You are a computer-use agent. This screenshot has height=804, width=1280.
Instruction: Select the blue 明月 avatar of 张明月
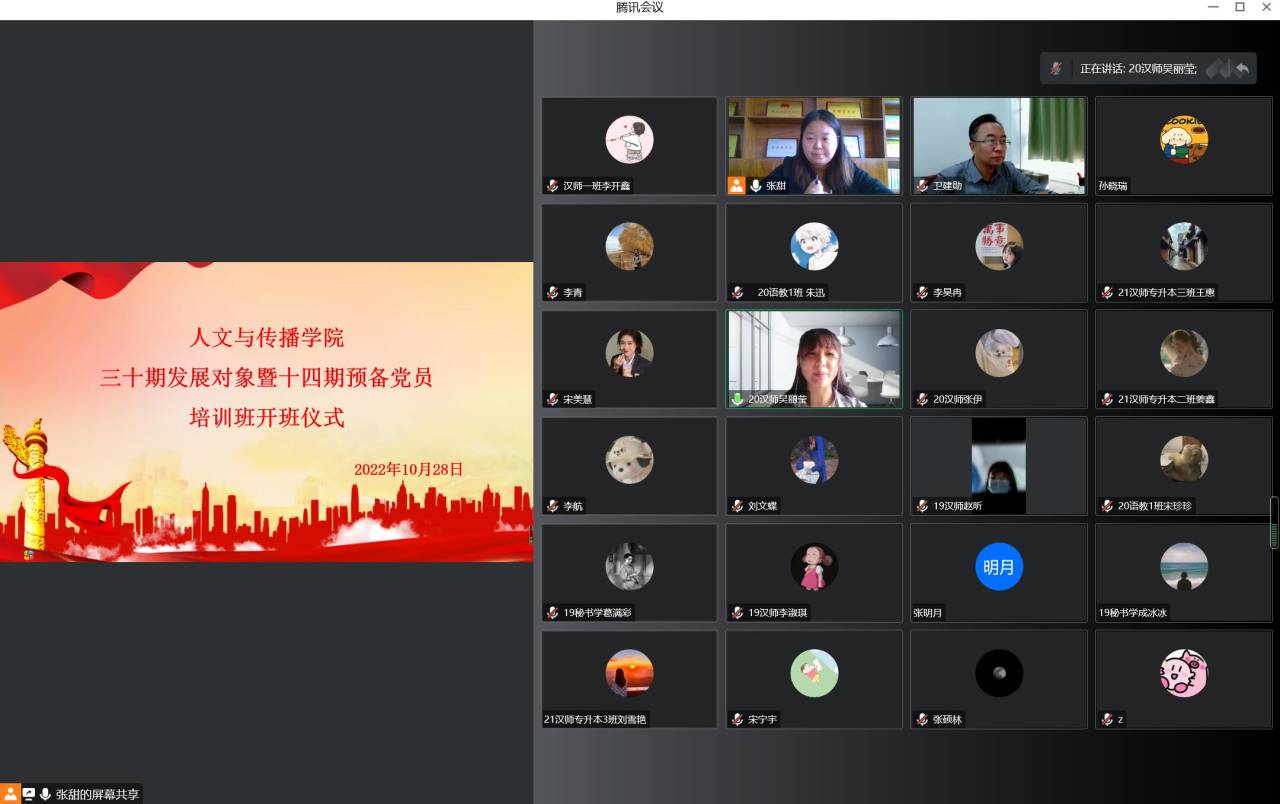pos(998,567)
